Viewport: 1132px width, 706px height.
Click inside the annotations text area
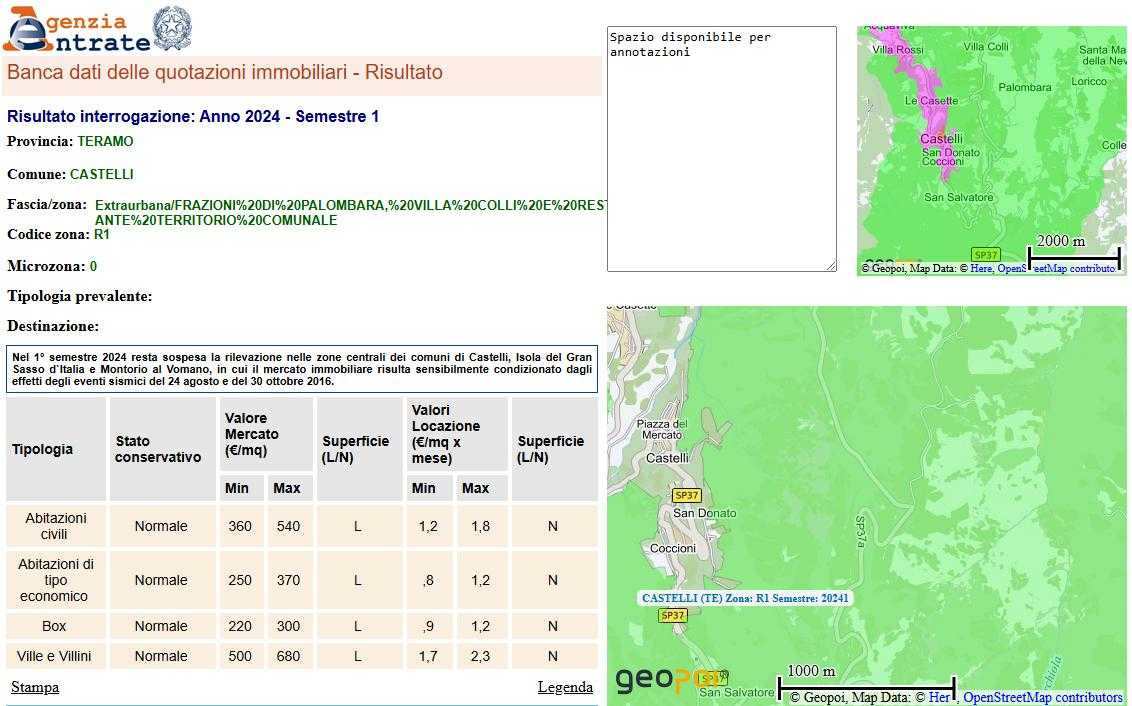[721, 148]
